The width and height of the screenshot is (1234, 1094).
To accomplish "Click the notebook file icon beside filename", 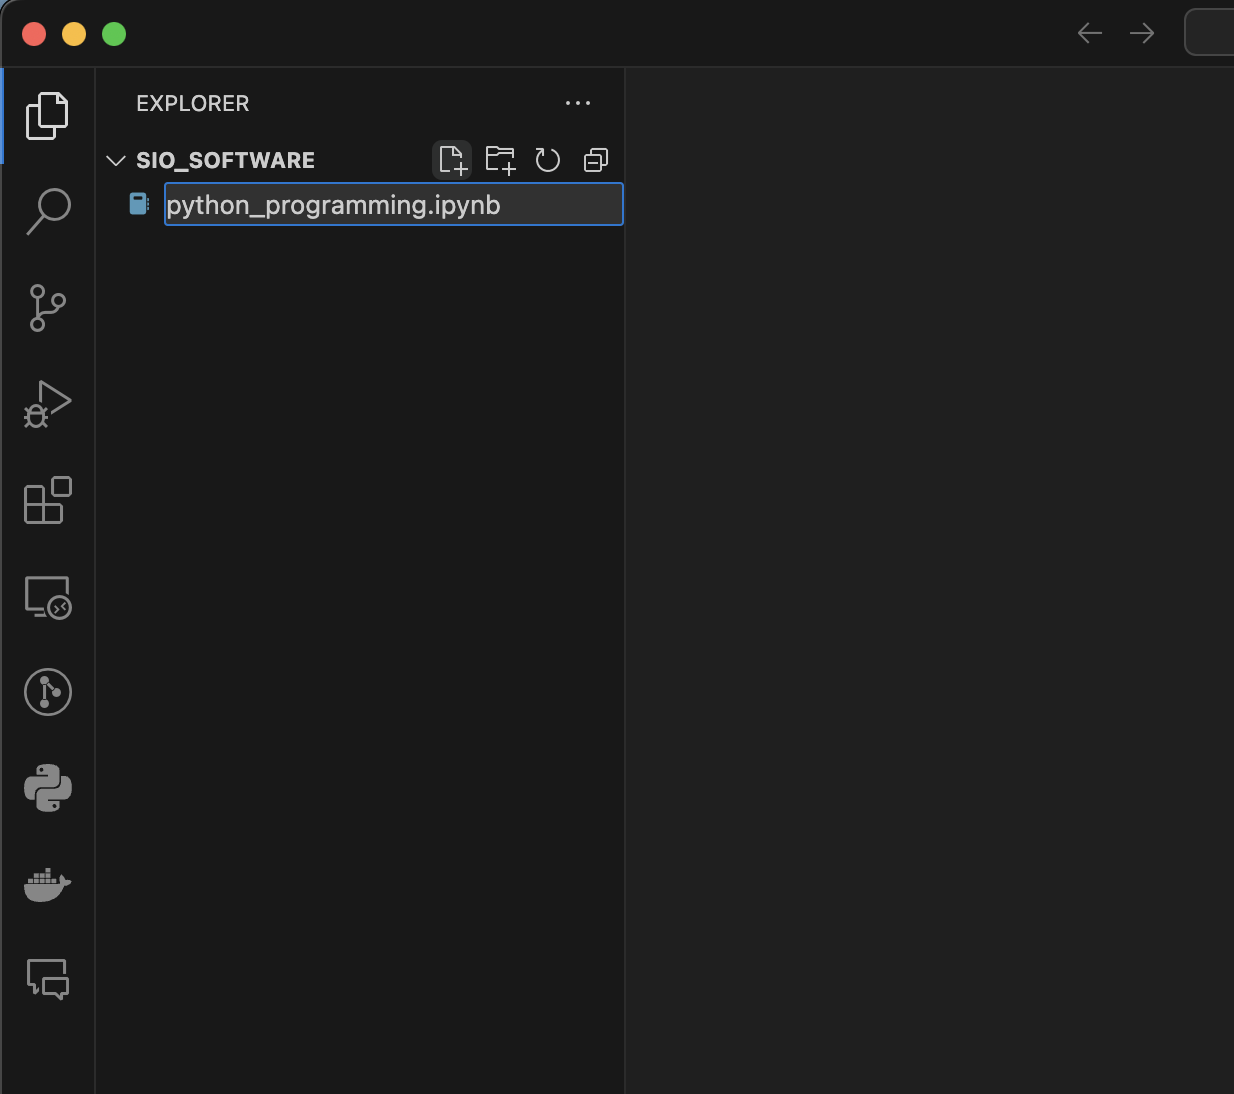I will tap(139, 204).
